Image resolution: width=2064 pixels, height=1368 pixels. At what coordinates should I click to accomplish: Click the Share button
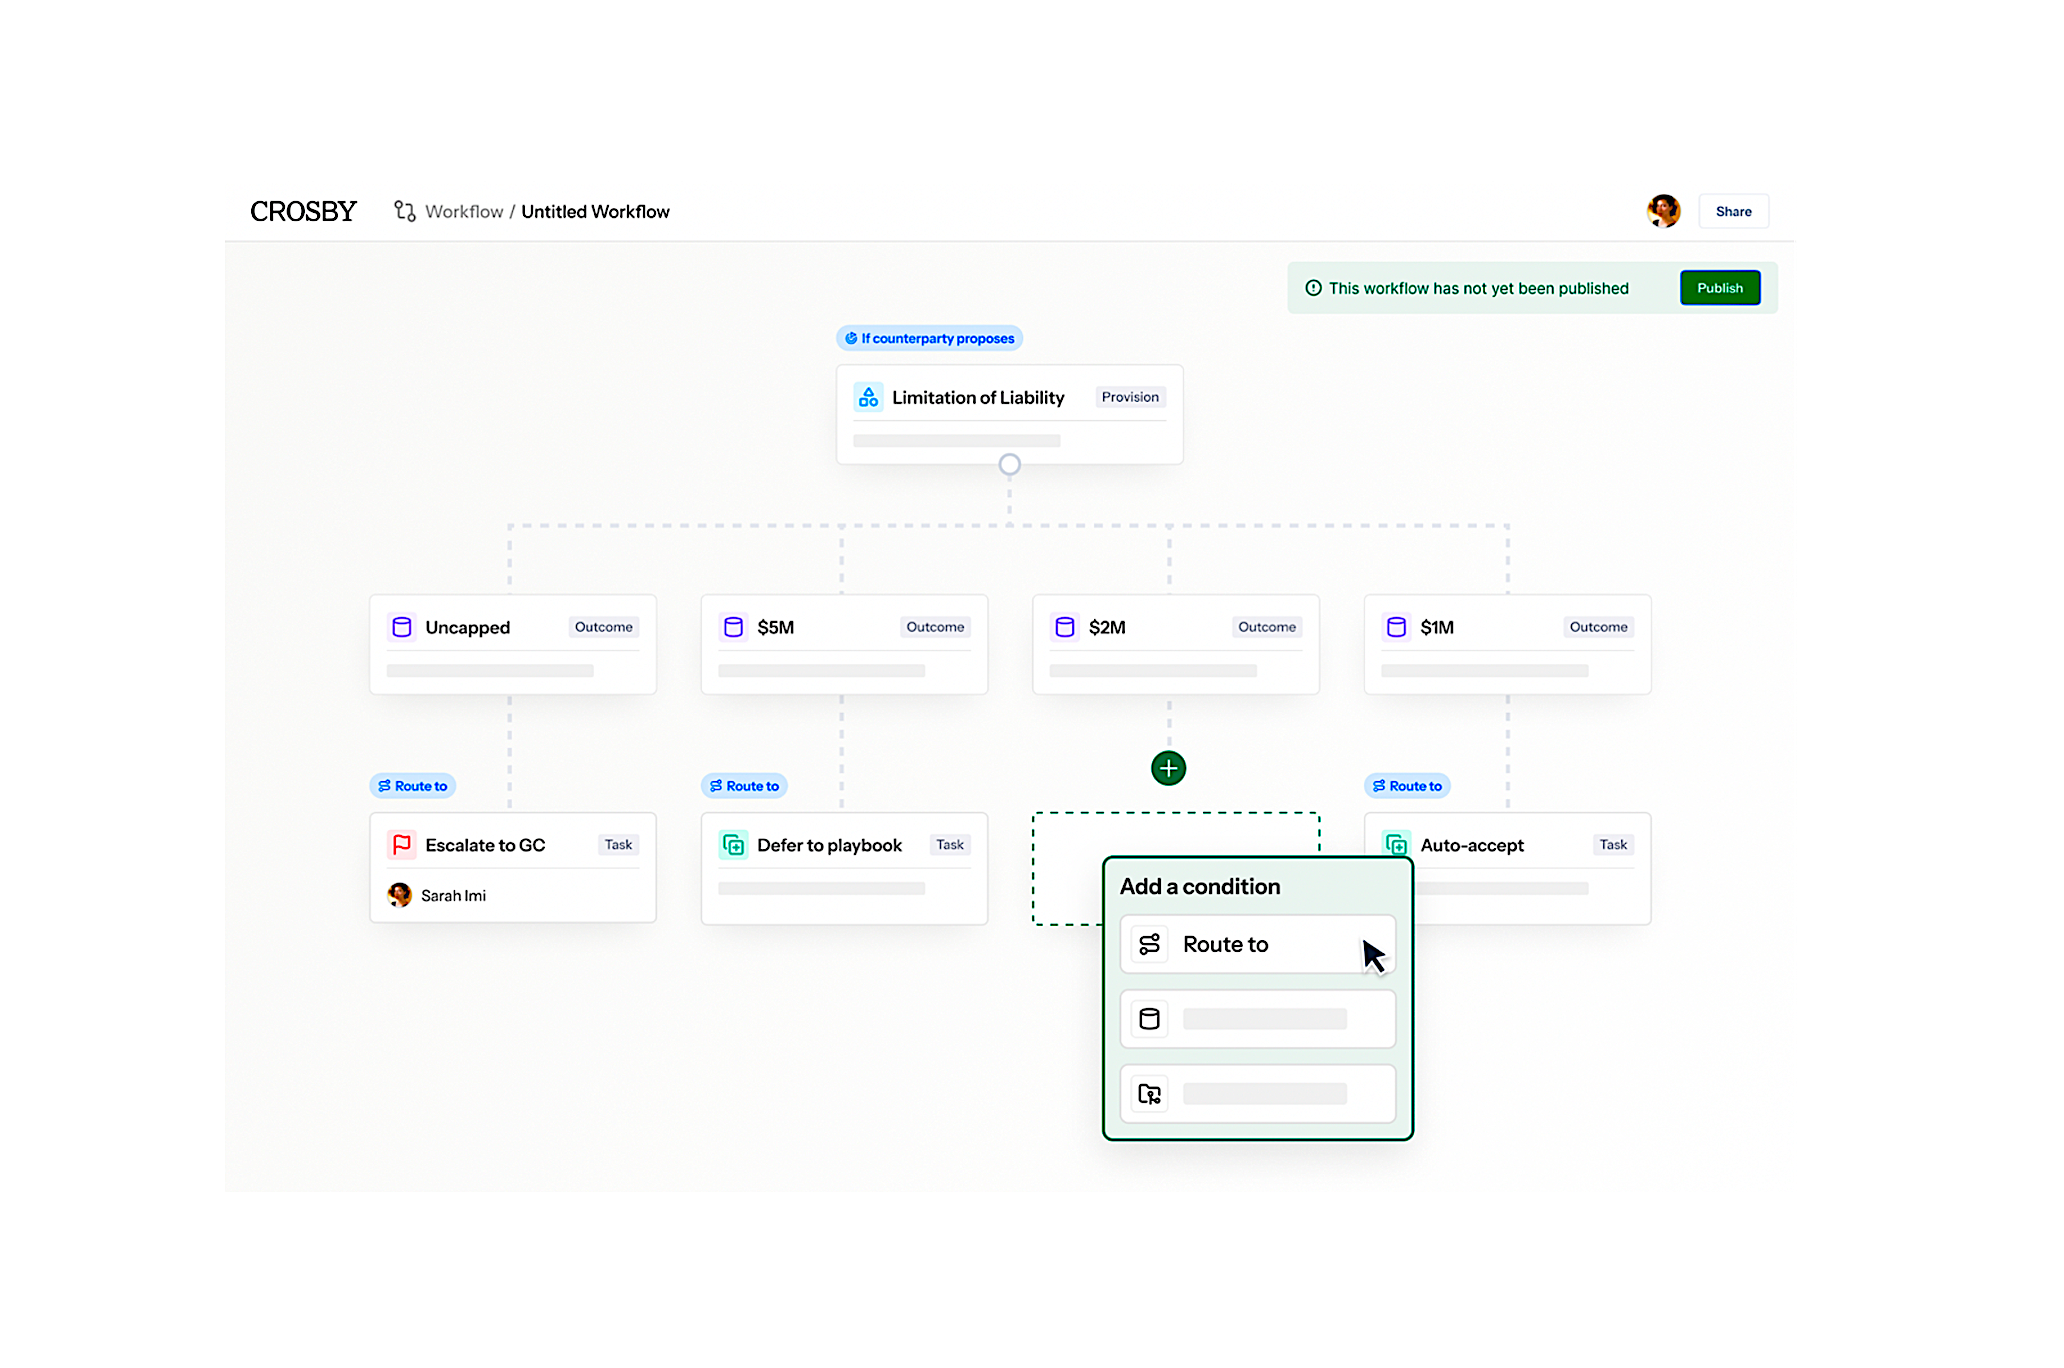[x=1733, y=211]
